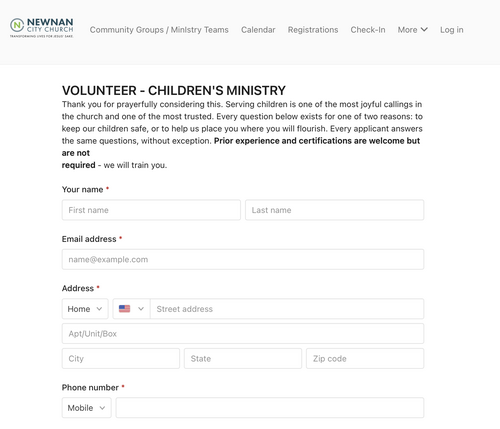
Task: Navigate to Check-In
Action: 368,30
